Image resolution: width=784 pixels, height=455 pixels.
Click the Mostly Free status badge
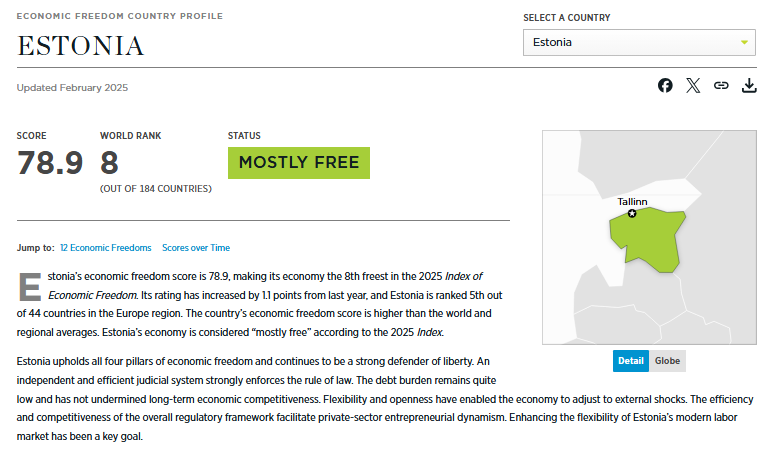[x=299, y=163]
